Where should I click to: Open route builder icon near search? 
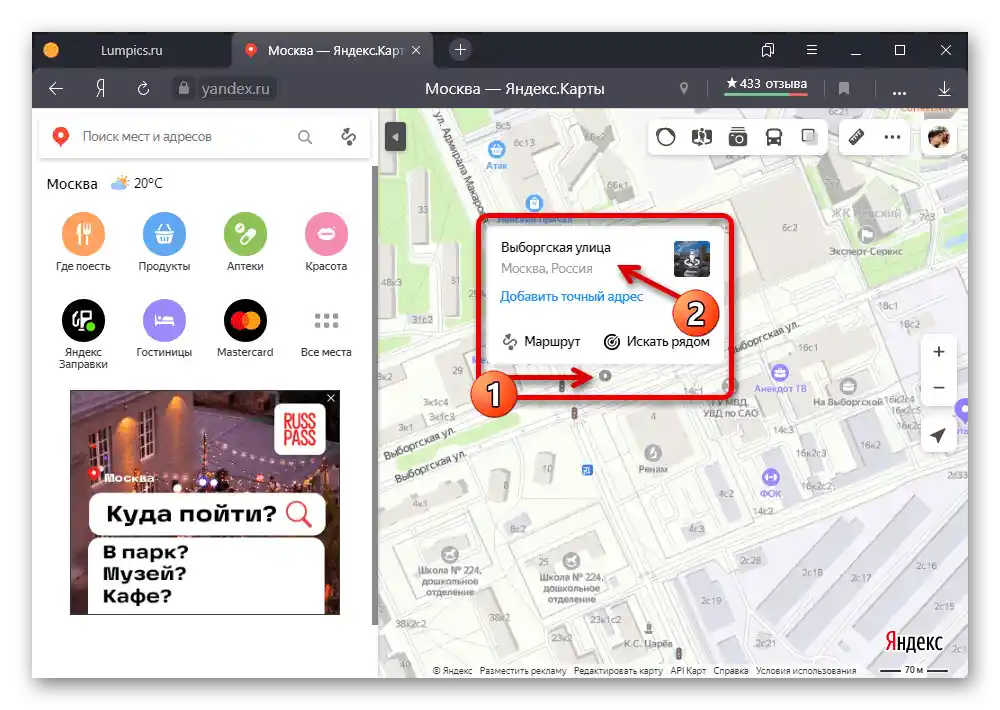tap(348, 137)
